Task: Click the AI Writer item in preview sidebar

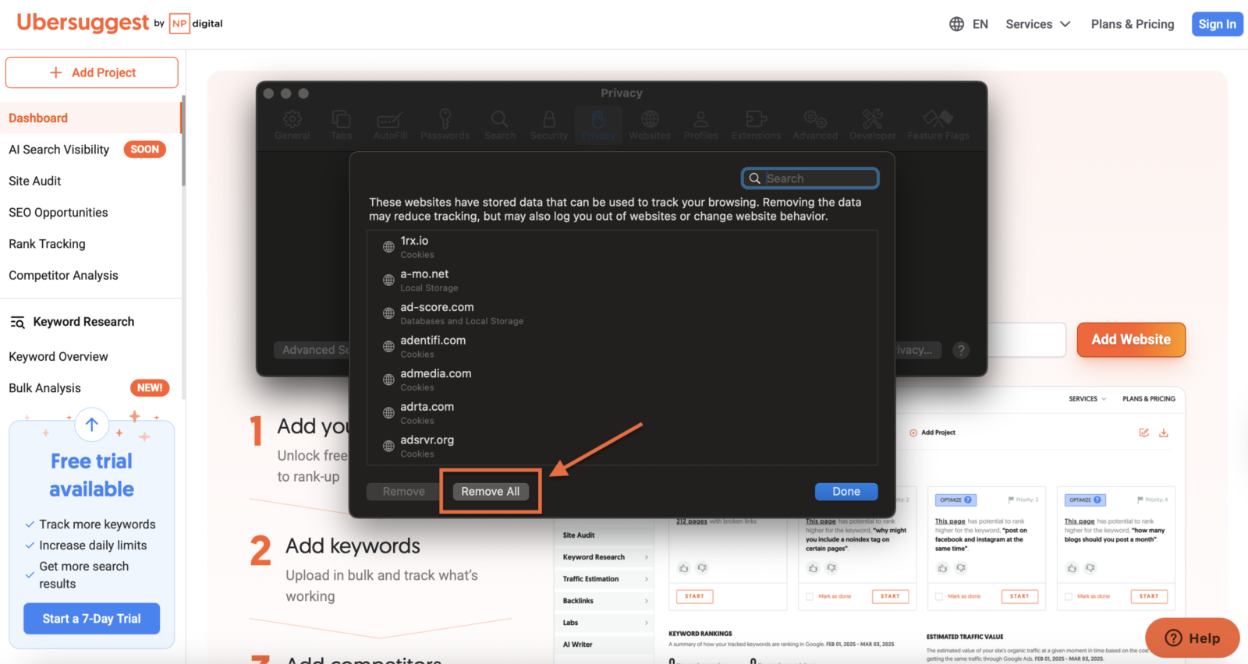Action: coord(579,645)
